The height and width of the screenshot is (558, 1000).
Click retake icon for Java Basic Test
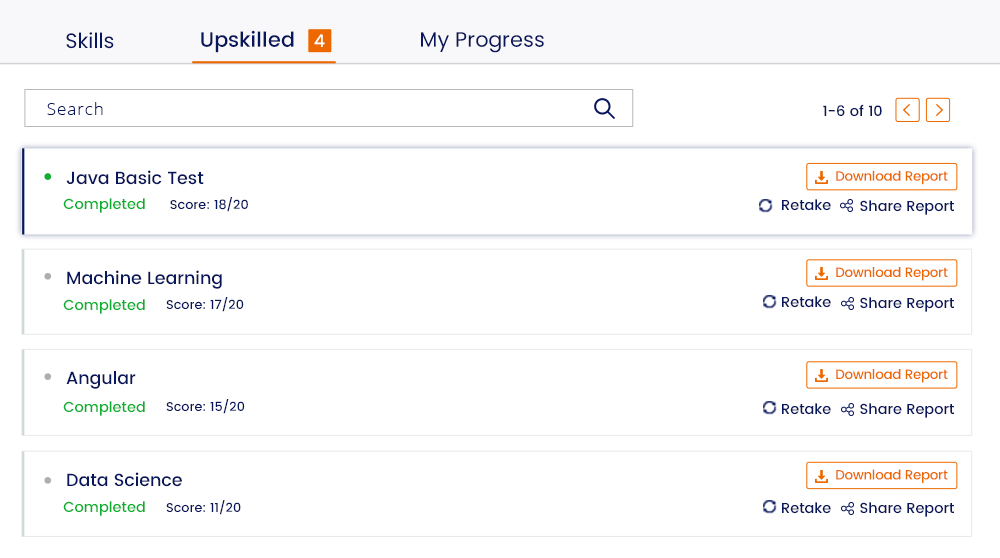point(765,205)
